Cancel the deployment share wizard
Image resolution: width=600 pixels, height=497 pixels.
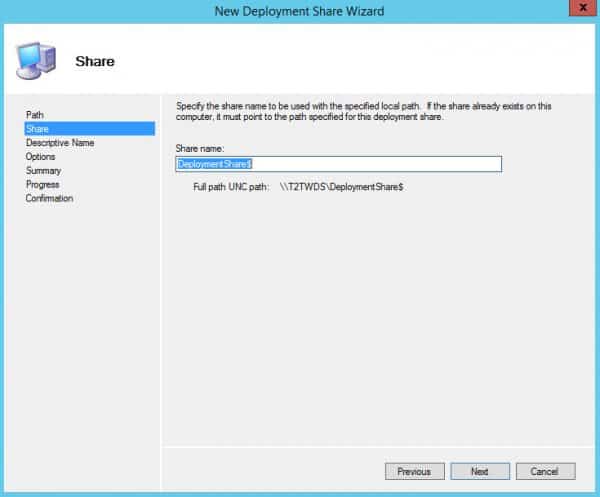pos(544,471)
